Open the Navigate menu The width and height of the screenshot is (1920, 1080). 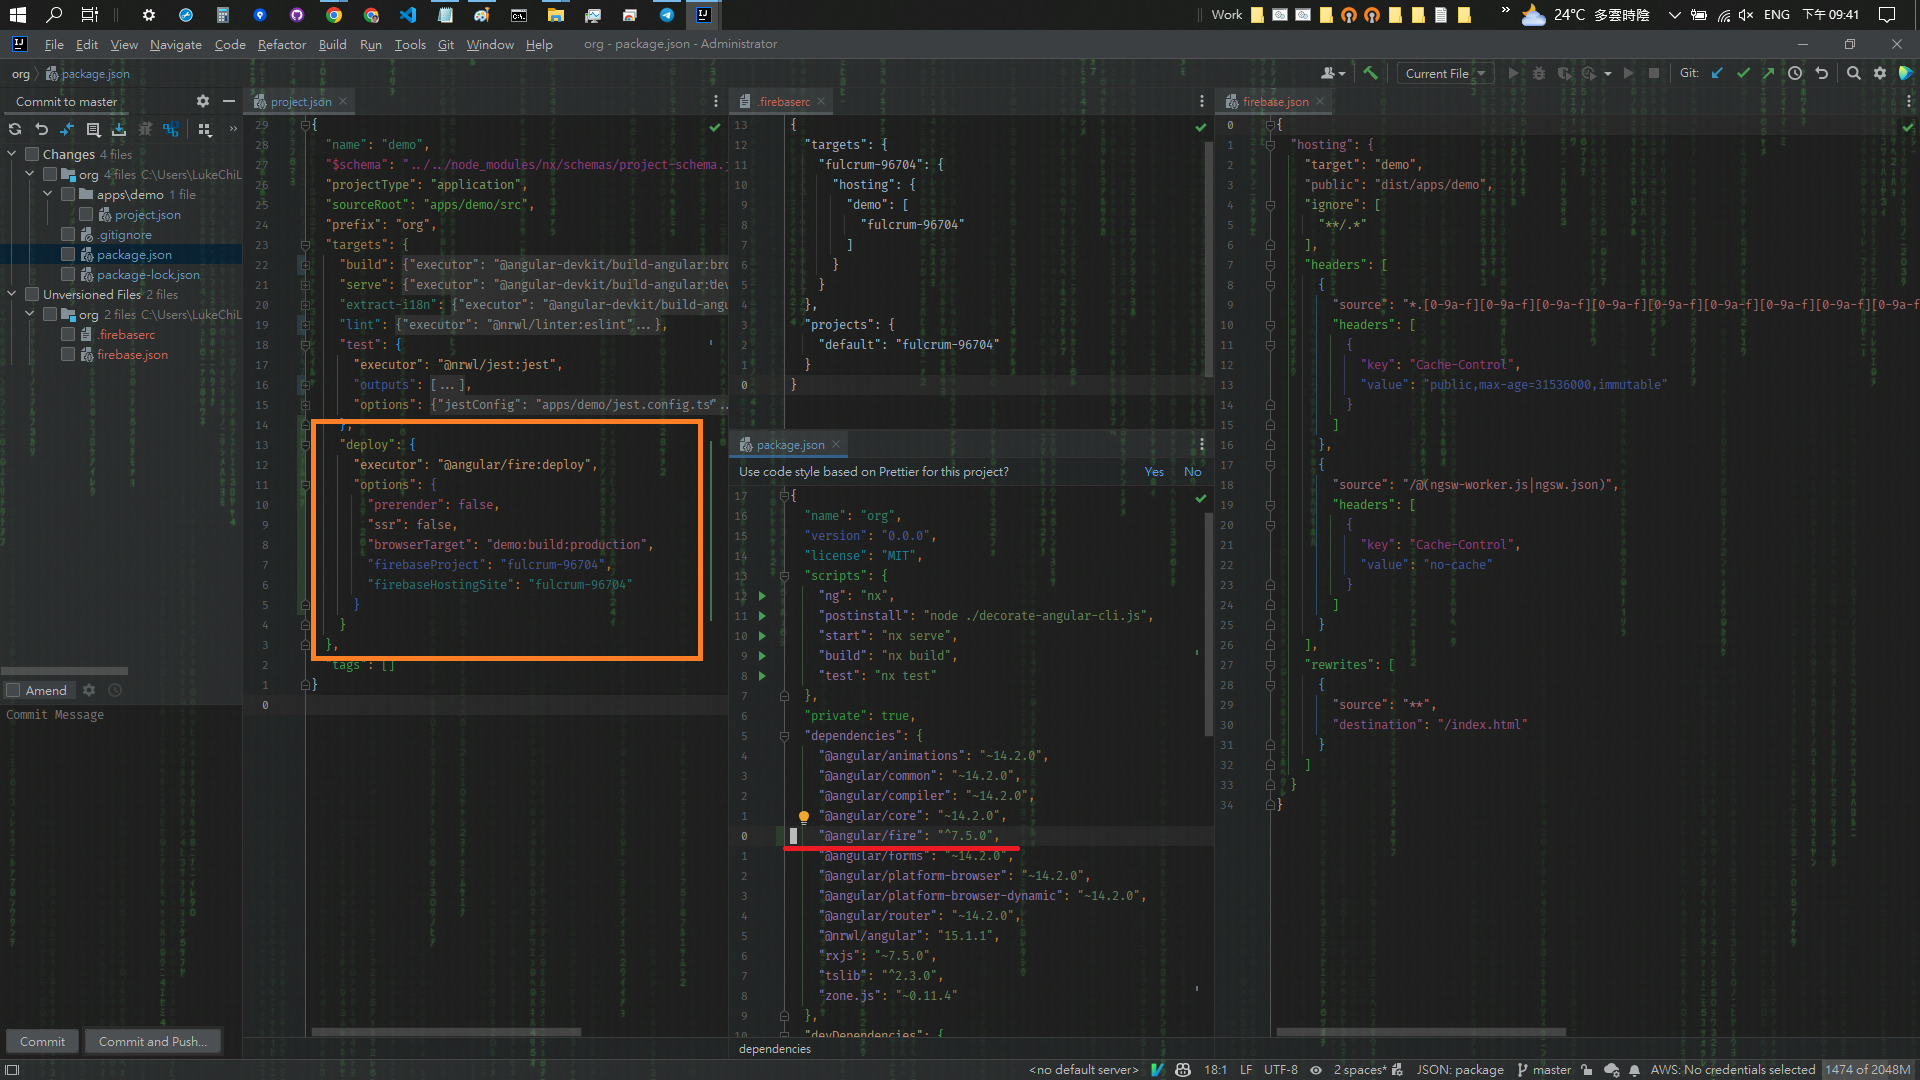(x=175, y=44)
